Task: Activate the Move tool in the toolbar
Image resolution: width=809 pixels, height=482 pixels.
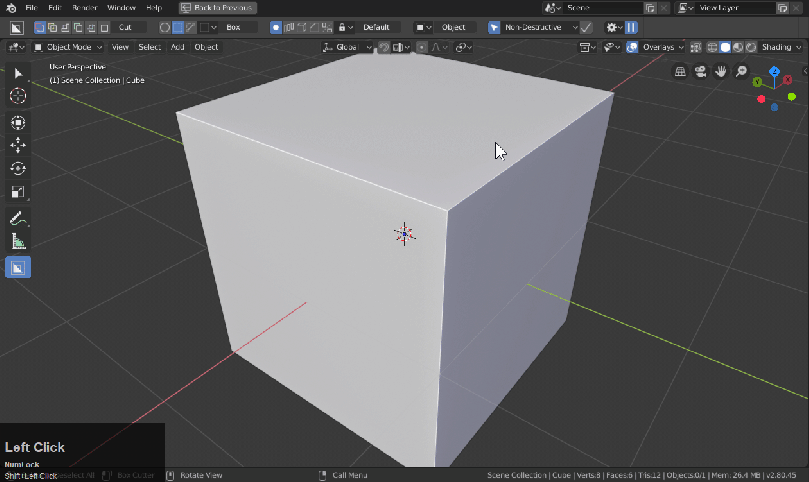Action: [18, 145]
